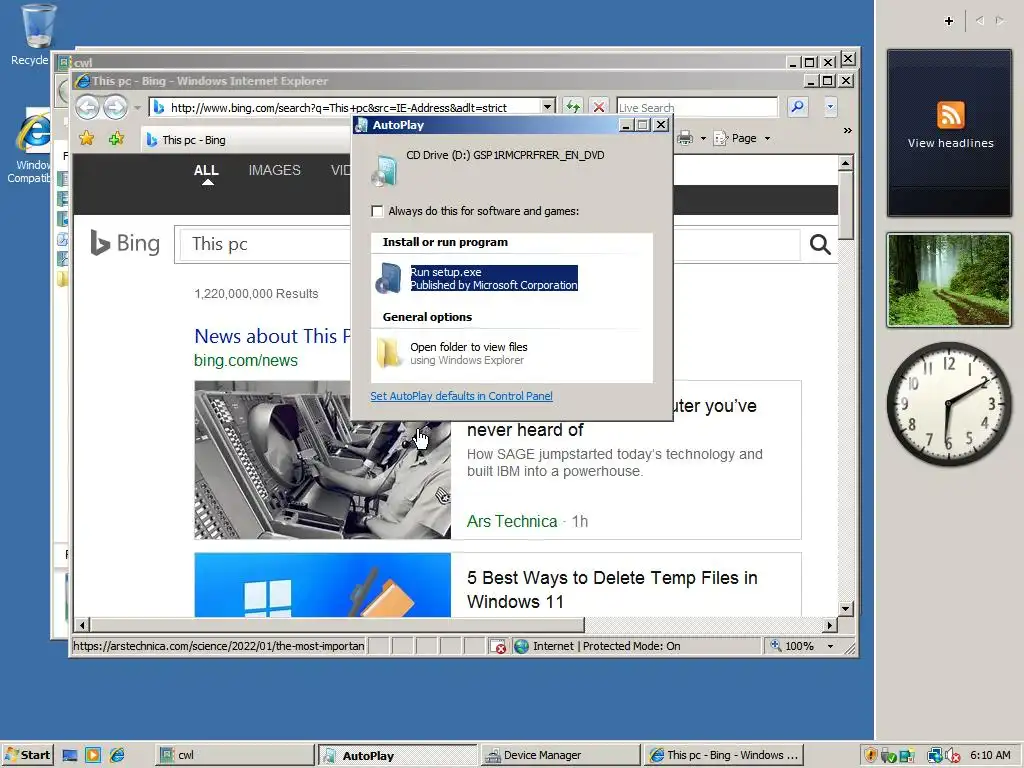Screen dimensions: 1024x768
Task: Click the Back arrow in Internet Explorer
Action: [88, 106]
